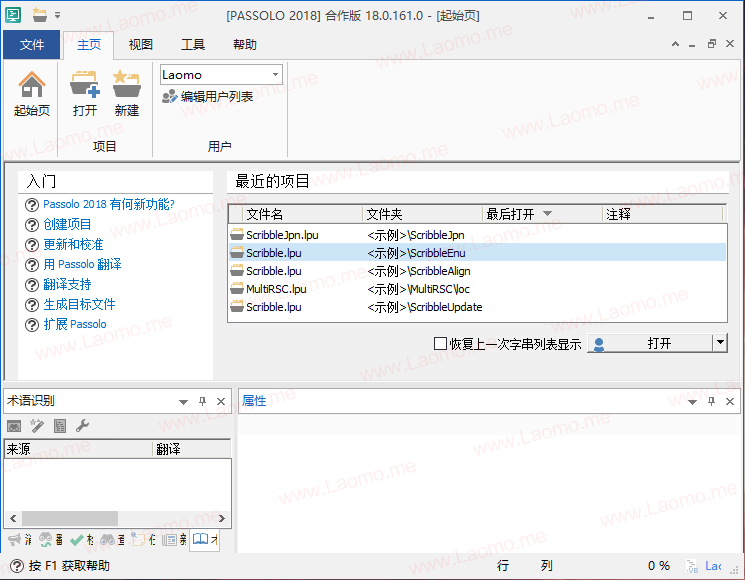Select Scribble.lpu in ScribbleUpdate folder
The height and width of the screenshot is (580, 745).
click(478, 307)
